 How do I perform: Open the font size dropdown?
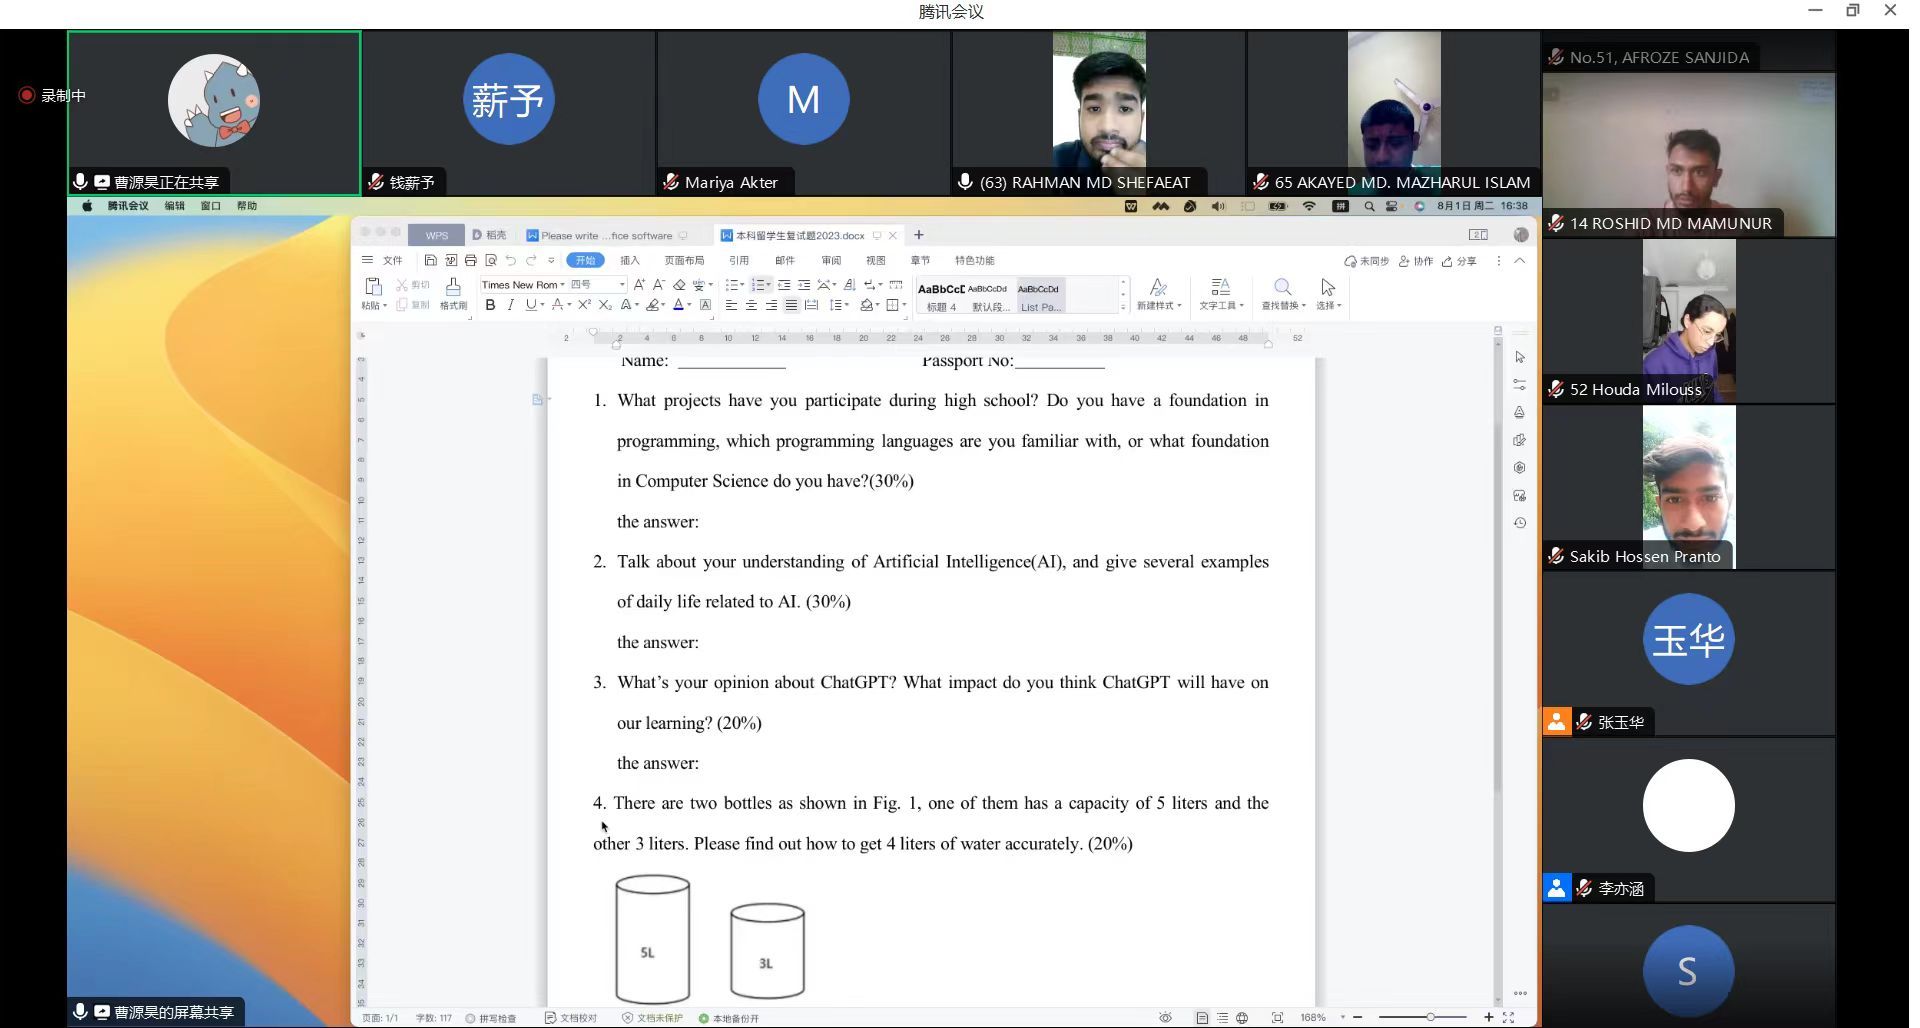point(622,285)
